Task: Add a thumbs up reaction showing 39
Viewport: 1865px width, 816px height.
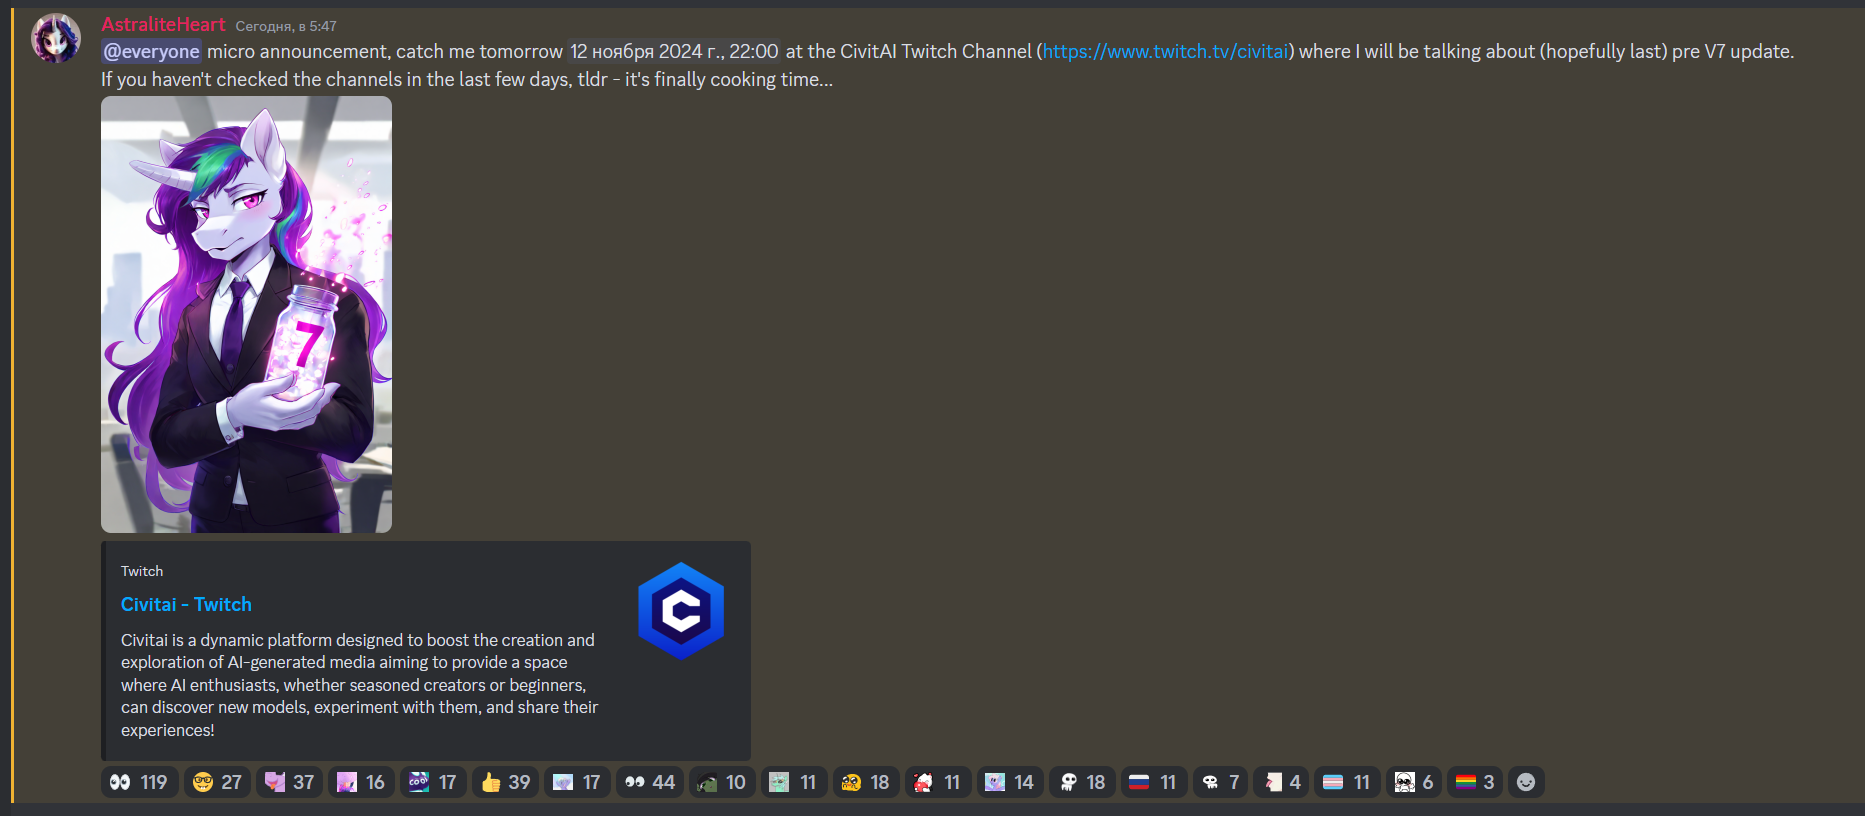Action: point(505,782)
